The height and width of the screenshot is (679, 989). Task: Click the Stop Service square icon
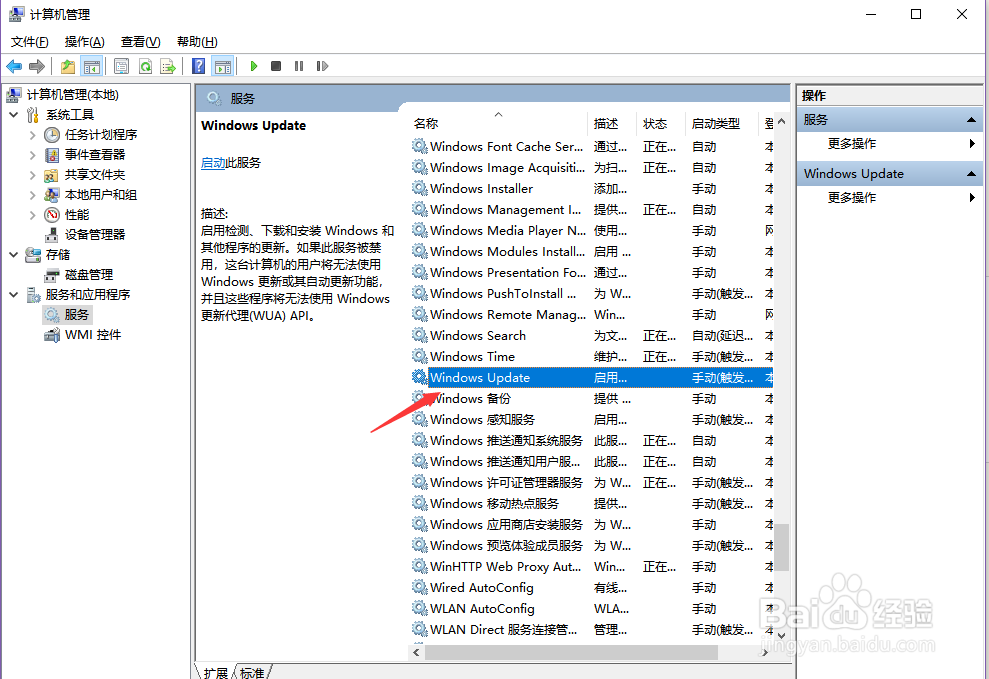point(276,66)
